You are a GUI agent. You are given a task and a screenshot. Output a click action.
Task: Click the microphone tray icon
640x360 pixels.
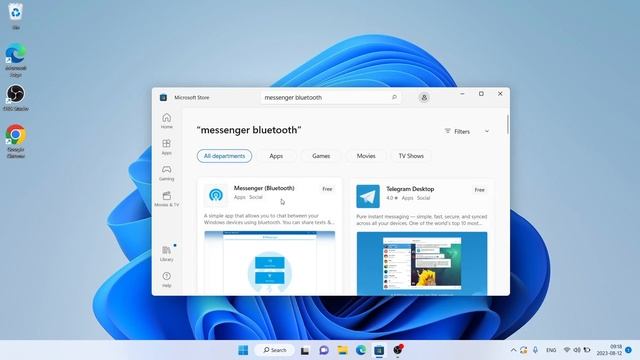coord(535,350)
